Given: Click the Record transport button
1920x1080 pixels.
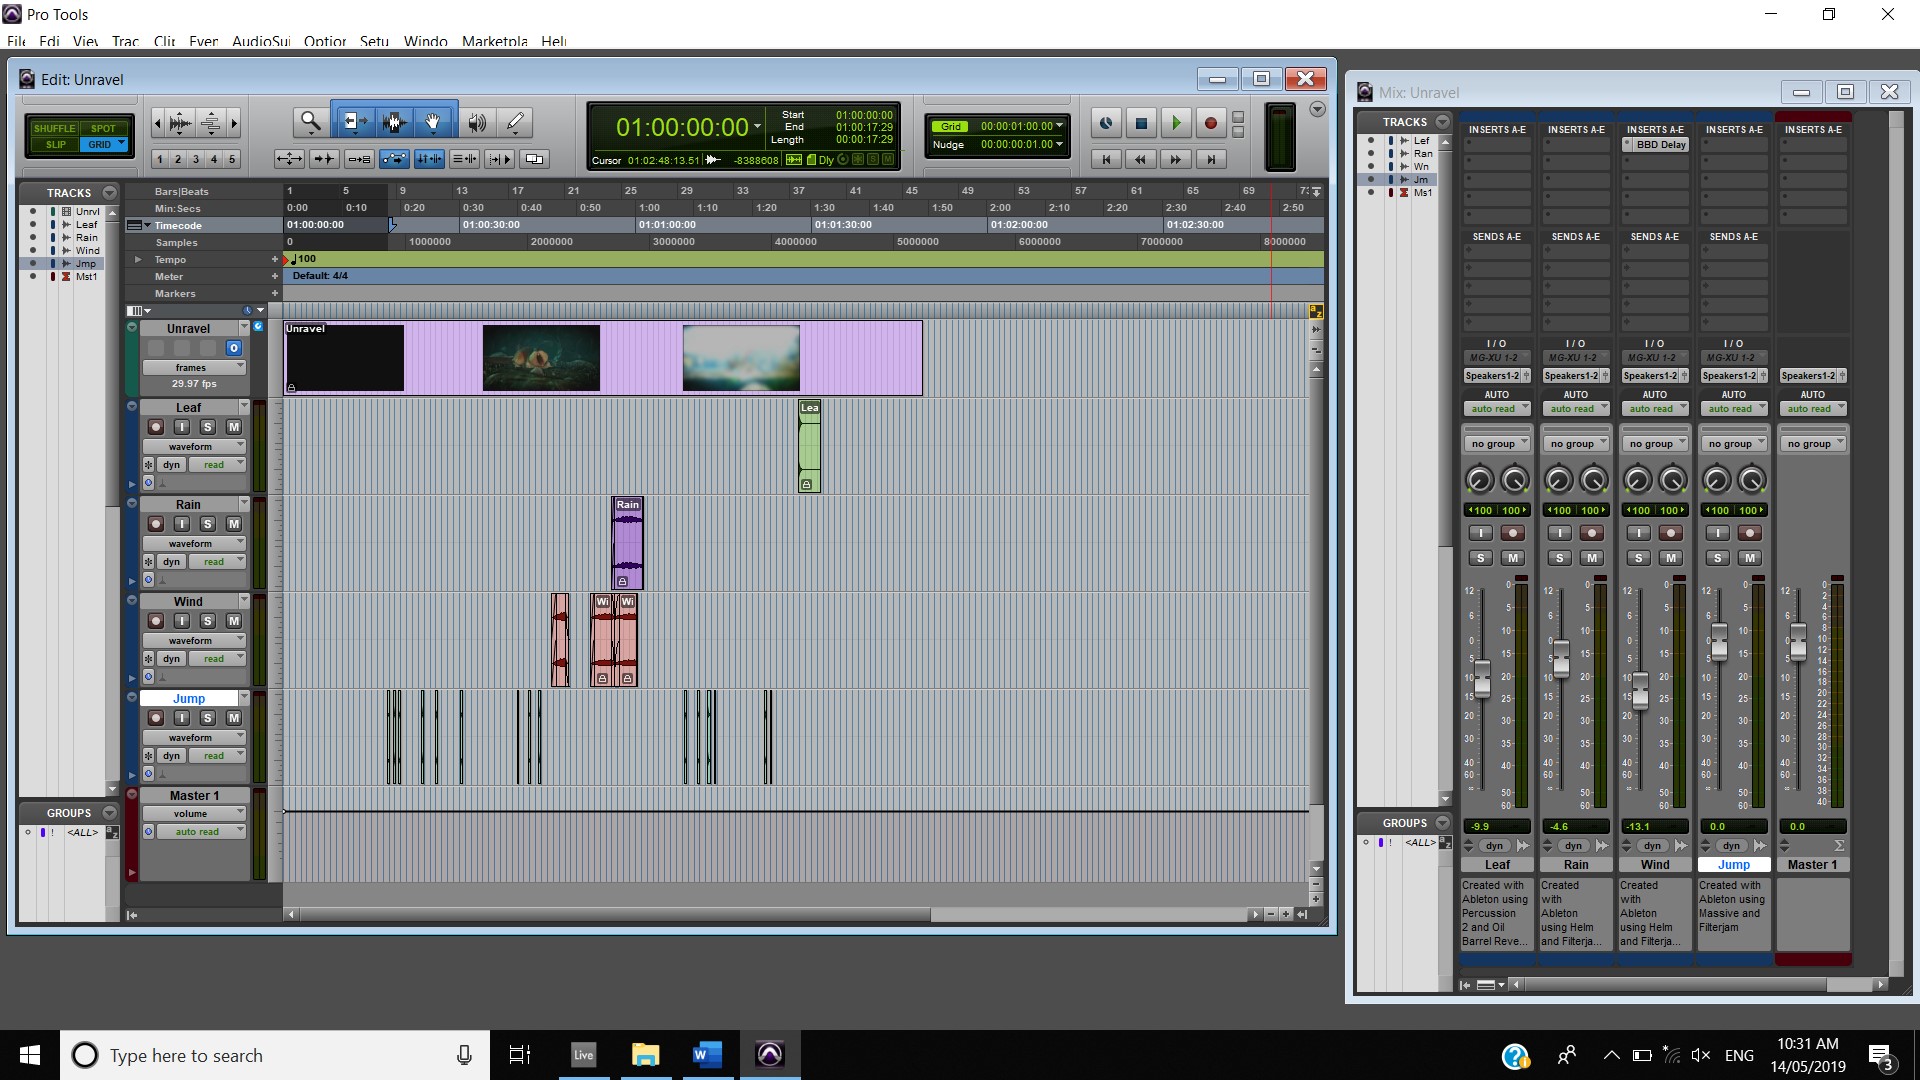Looking at the screenshot, I should click(1210, 123).
